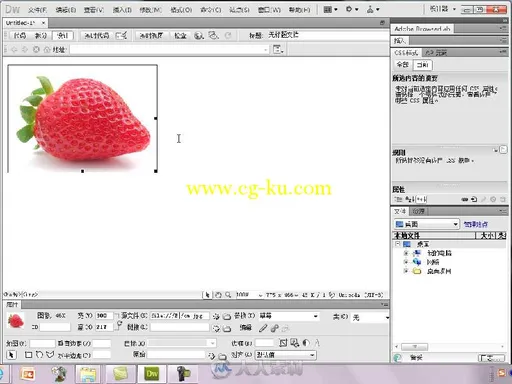Image resolution: width=512 pixels, height=384 pixels.
Task: Switch to Design view button
Action: click(63, 35)
